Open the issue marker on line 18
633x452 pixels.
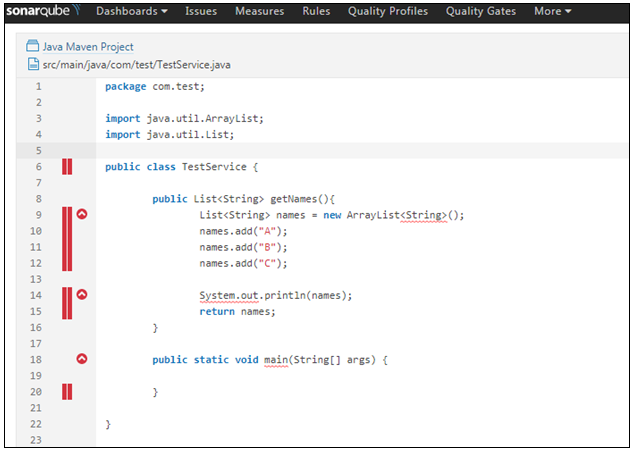click(x=82, y=359)
